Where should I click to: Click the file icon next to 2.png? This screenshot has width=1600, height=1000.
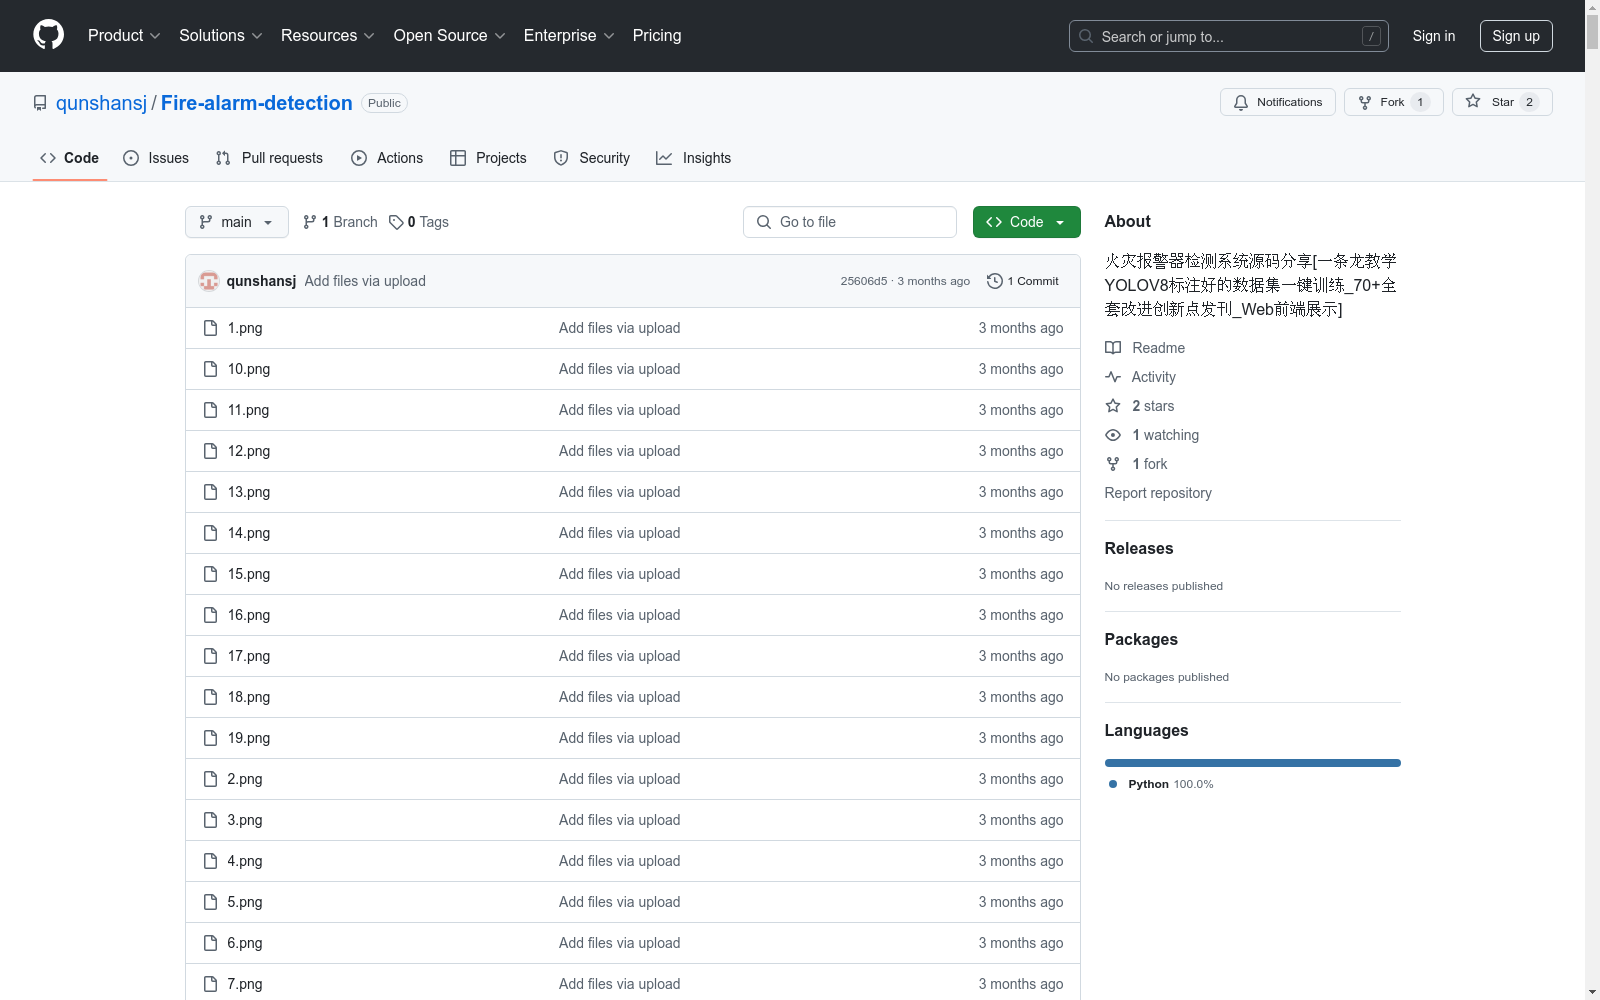tap(210, 779)
